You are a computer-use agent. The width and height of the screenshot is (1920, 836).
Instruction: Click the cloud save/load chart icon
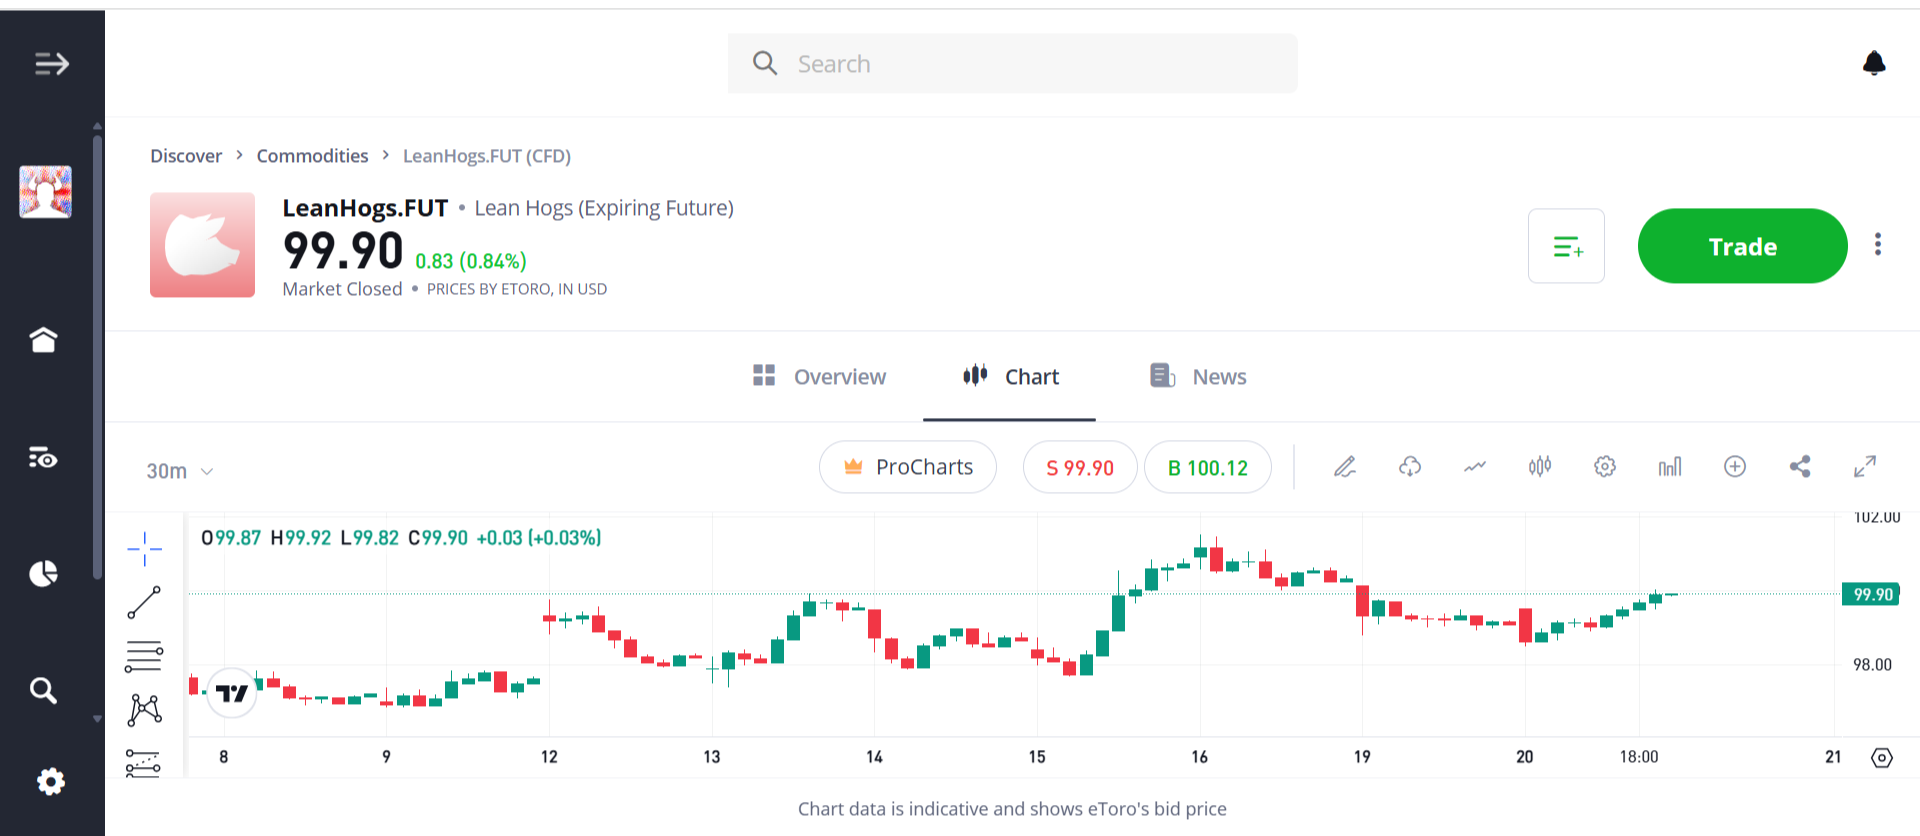1410,466
